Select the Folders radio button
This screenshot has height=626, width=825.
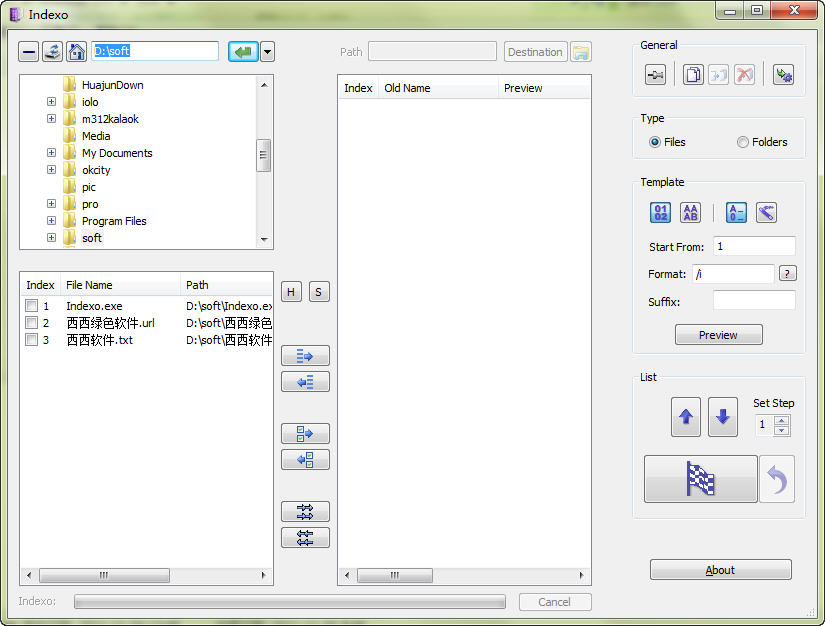pyautogui.click(x=743, y=142)
